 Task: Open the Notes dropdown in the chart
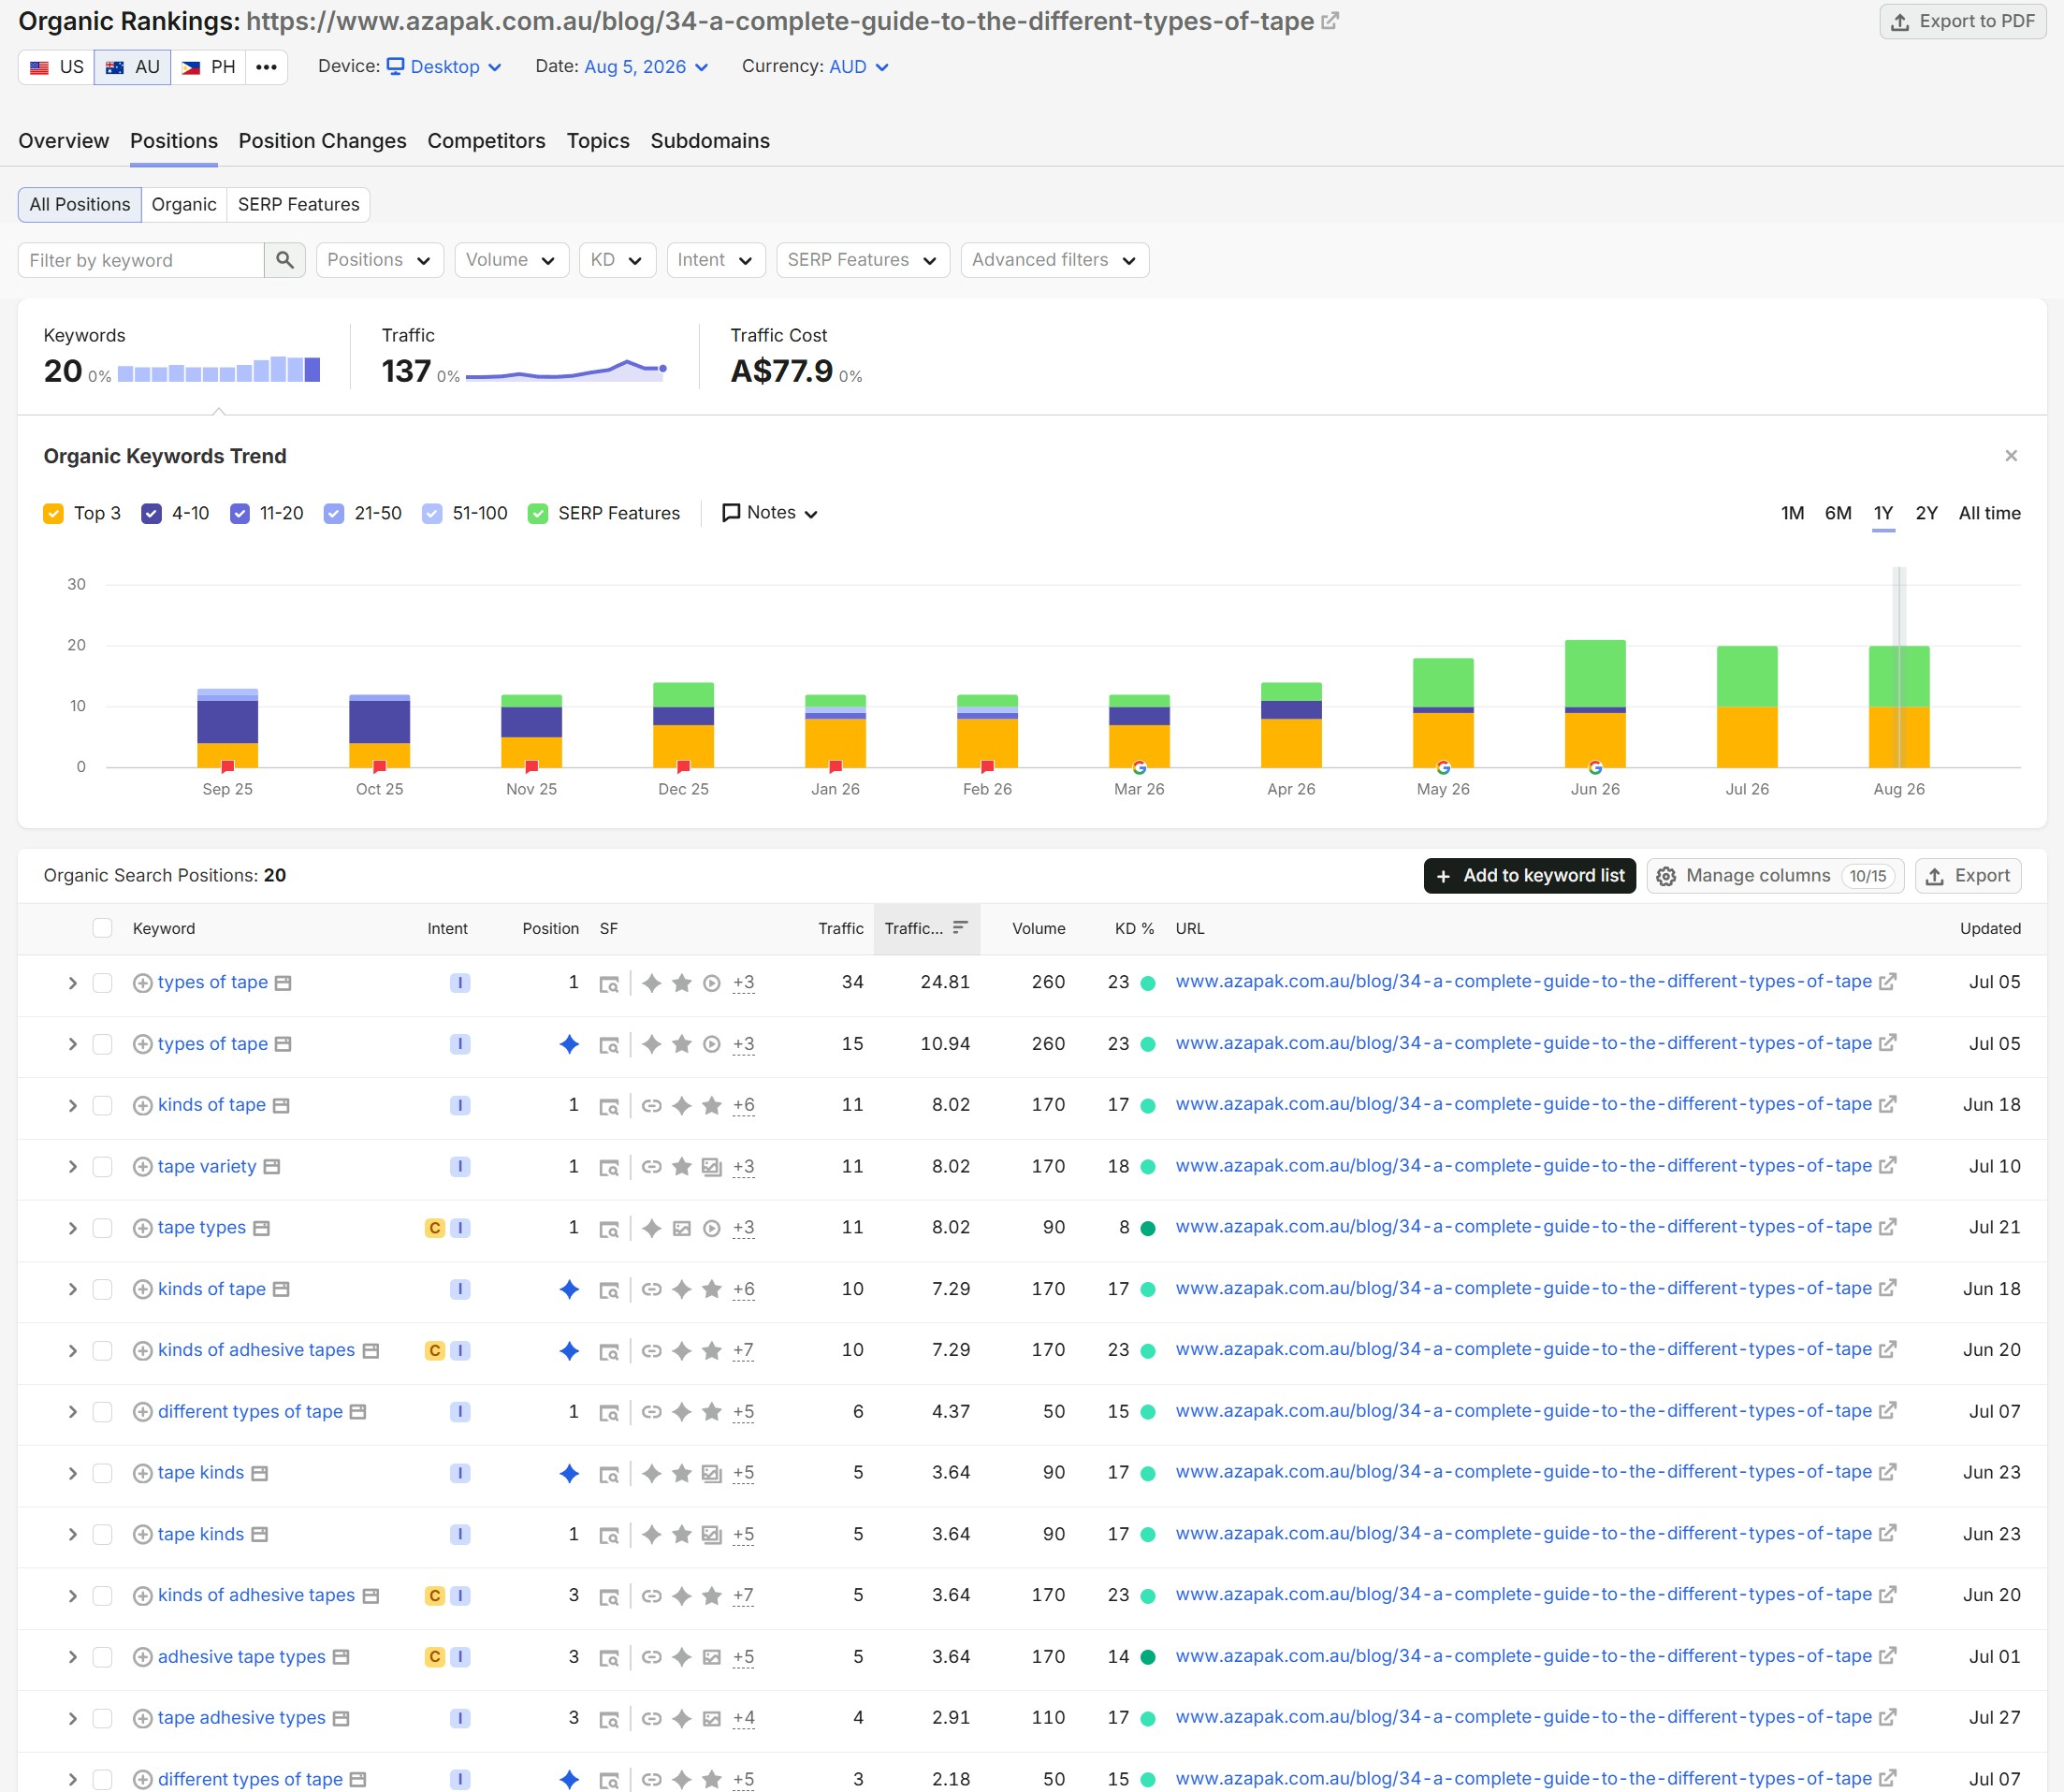pos(770,513)
